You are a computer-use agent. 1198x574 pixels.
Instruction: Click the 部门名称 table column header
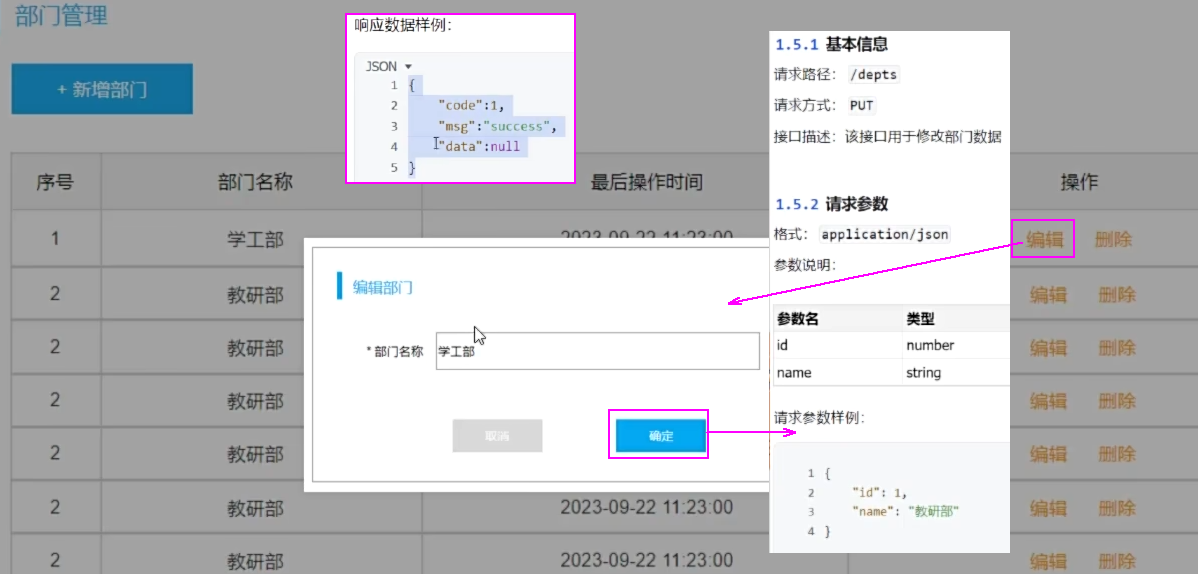[x=255, y=182]
